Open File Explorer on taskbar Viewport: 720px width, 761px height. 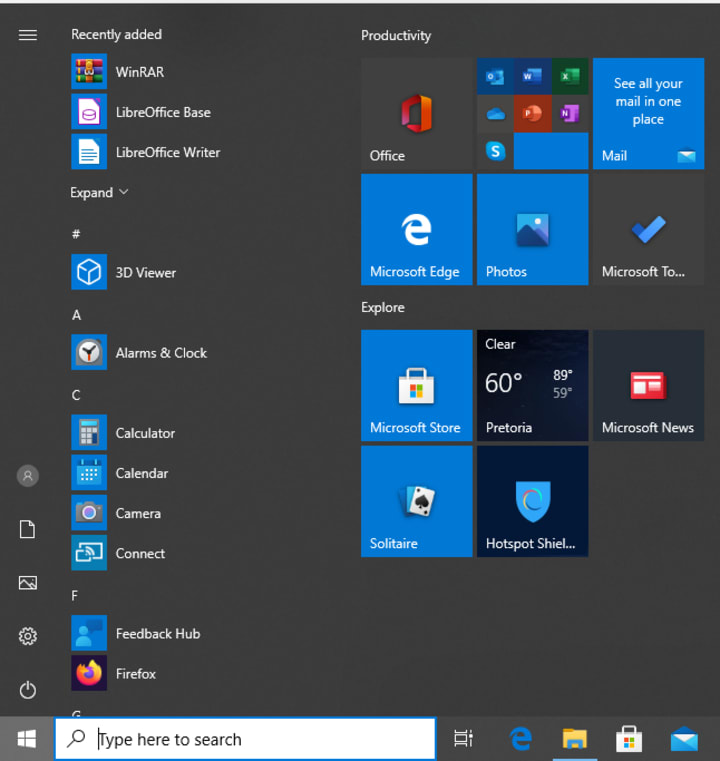coord(575,739)
